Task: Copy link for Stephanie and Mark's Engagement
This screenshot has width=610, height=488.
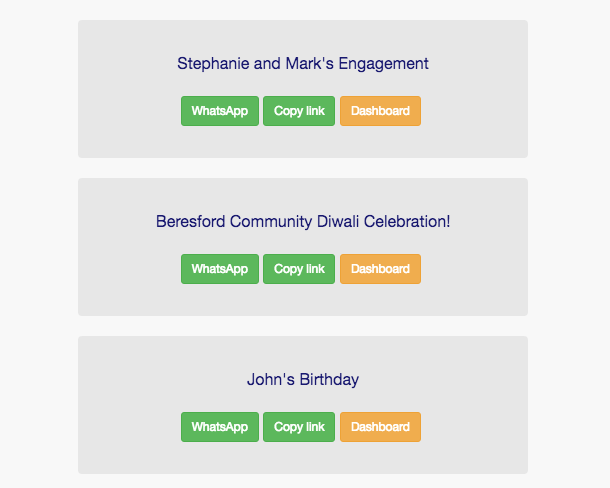Action: tap(299, 111)
